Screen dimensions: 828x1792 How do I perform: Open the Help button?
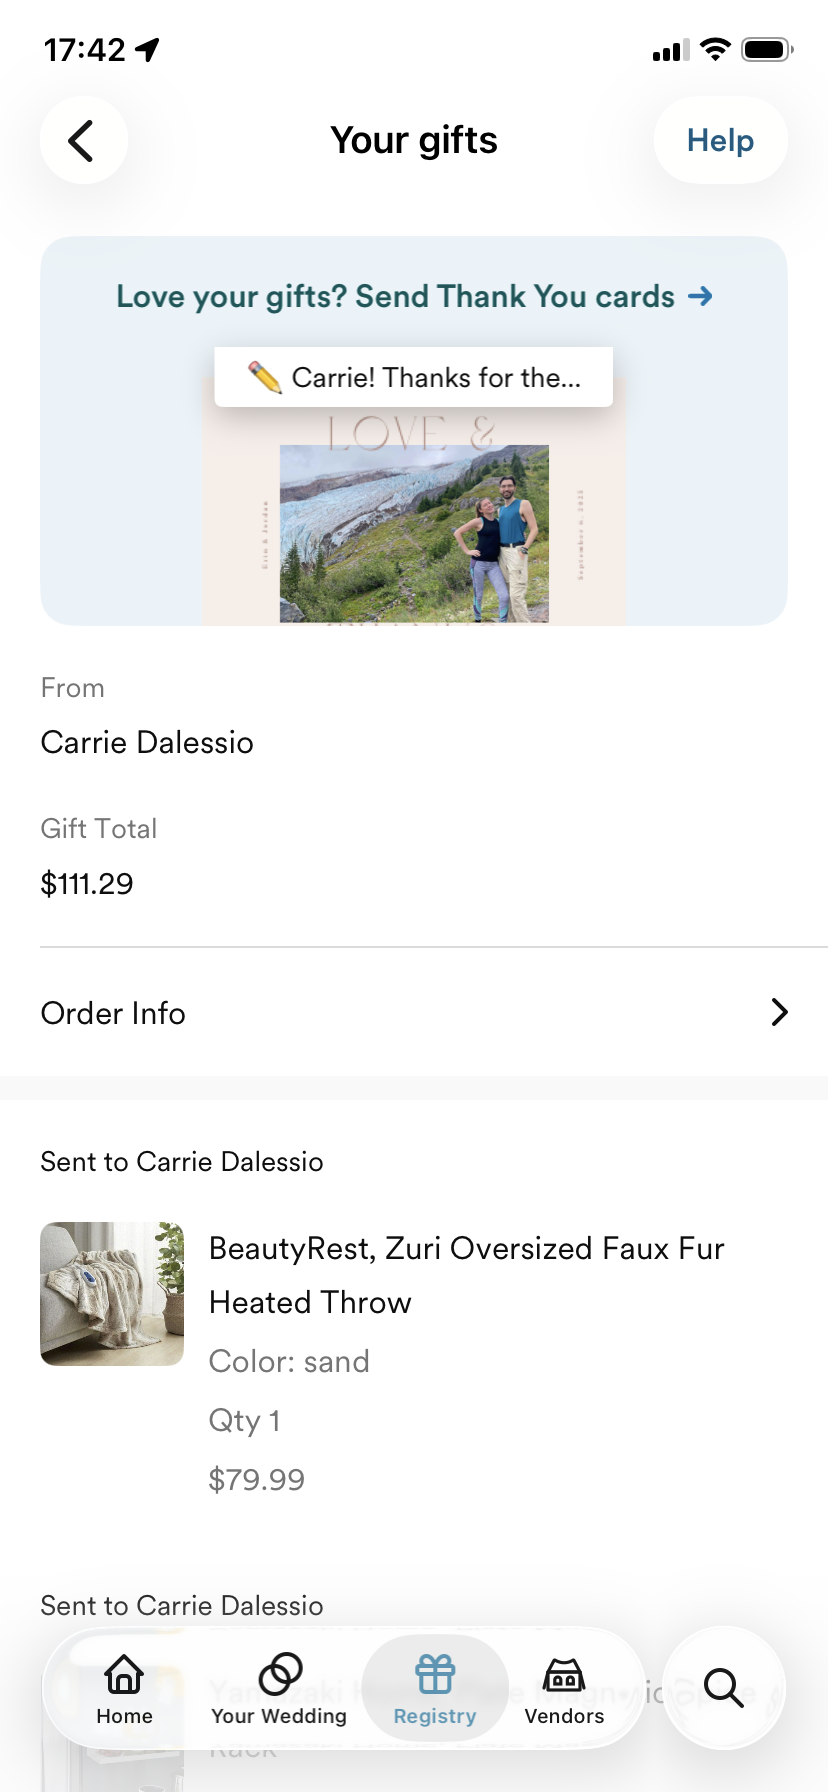tap(720, 140)
